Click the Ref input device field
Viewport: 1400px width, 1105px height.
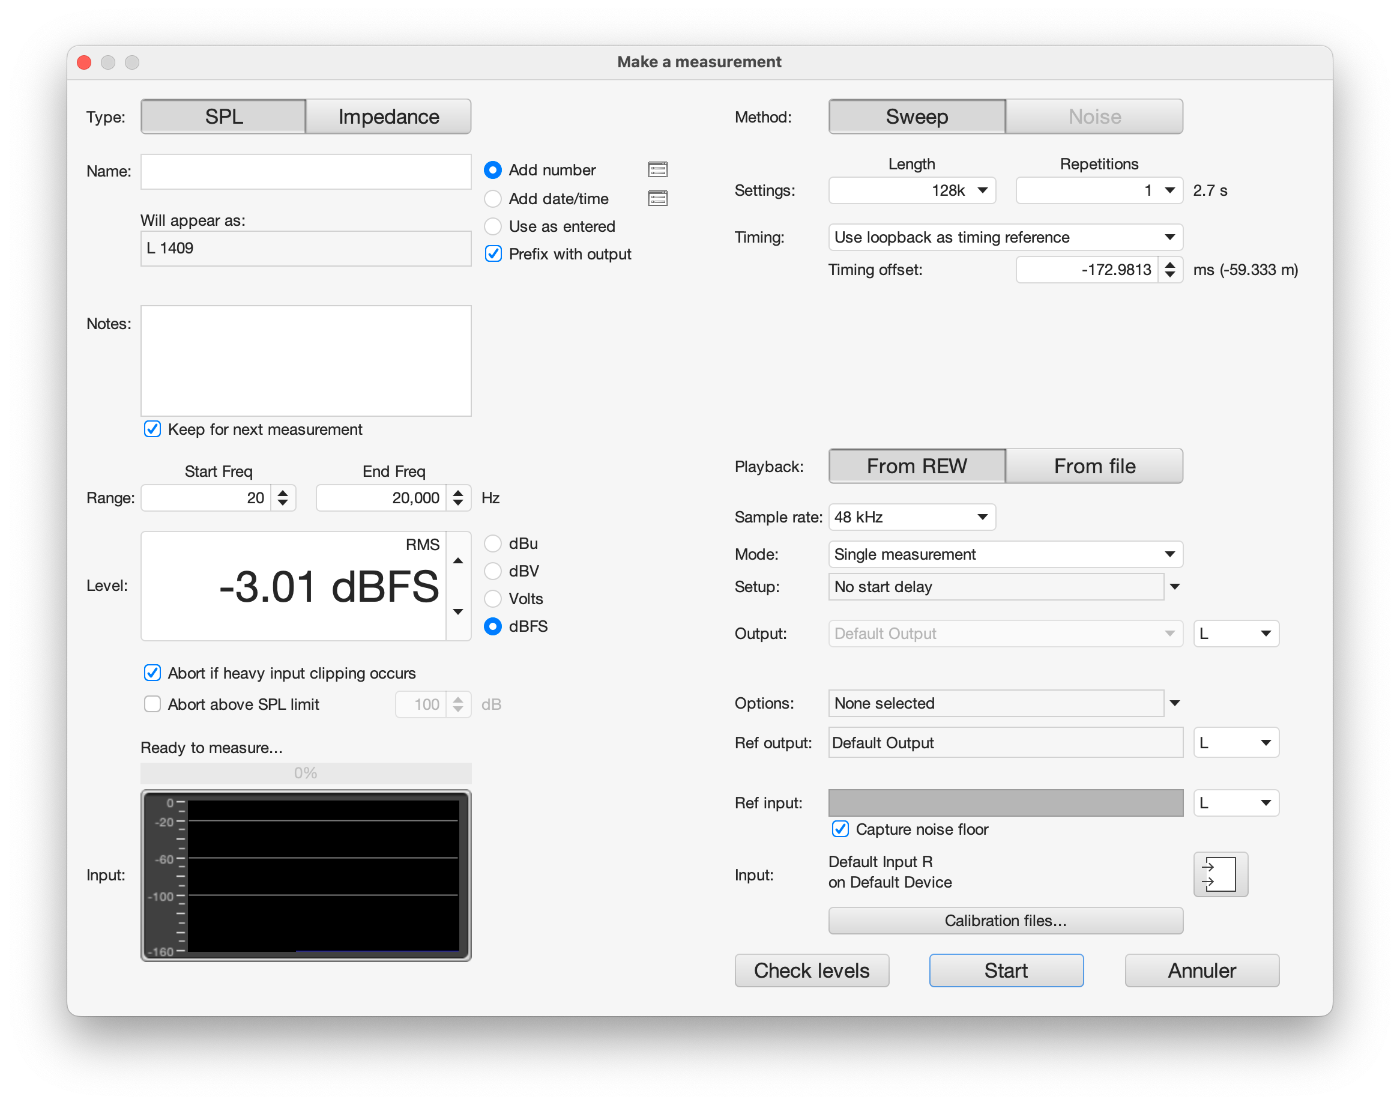[x=1006, y=803]
